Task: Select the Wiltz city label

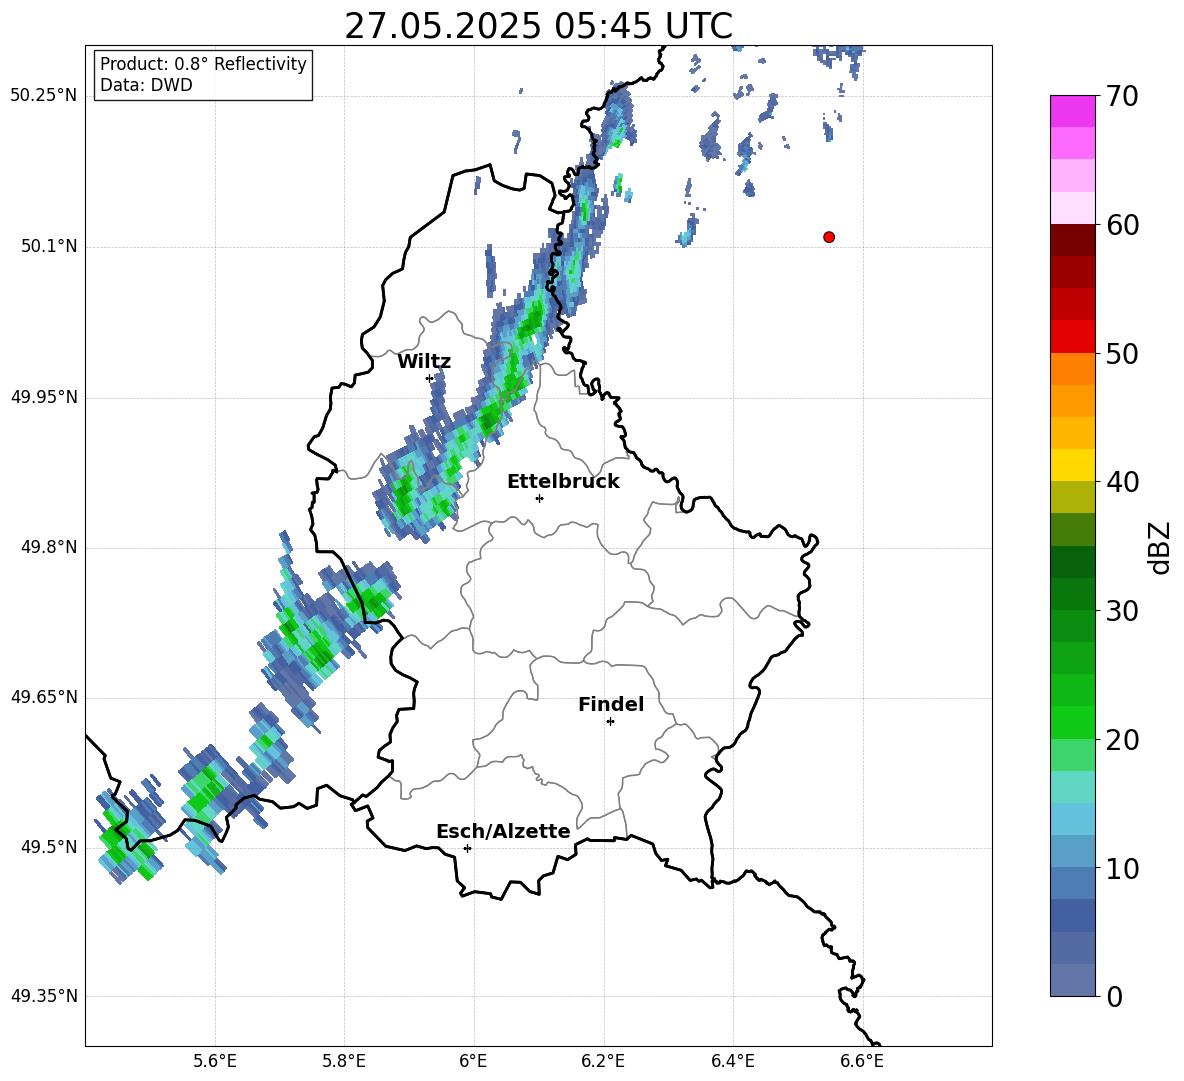Action: [x=424, y=362]
